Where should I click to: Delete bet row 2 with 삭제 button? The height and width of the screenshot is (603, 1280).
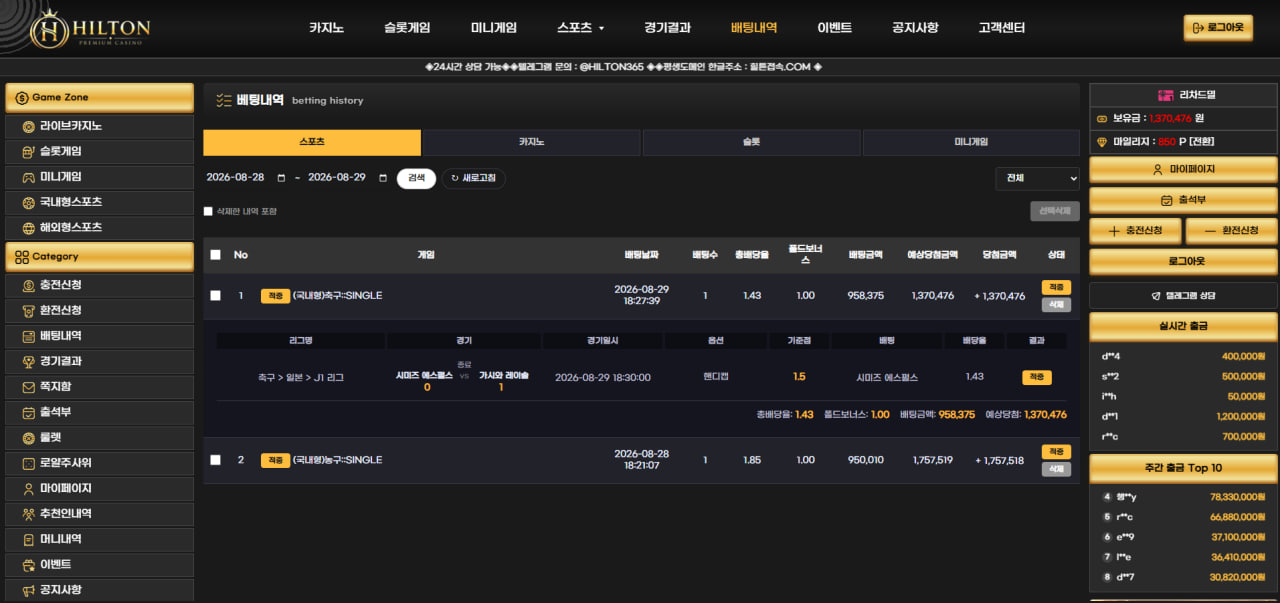pos(1056,469)
